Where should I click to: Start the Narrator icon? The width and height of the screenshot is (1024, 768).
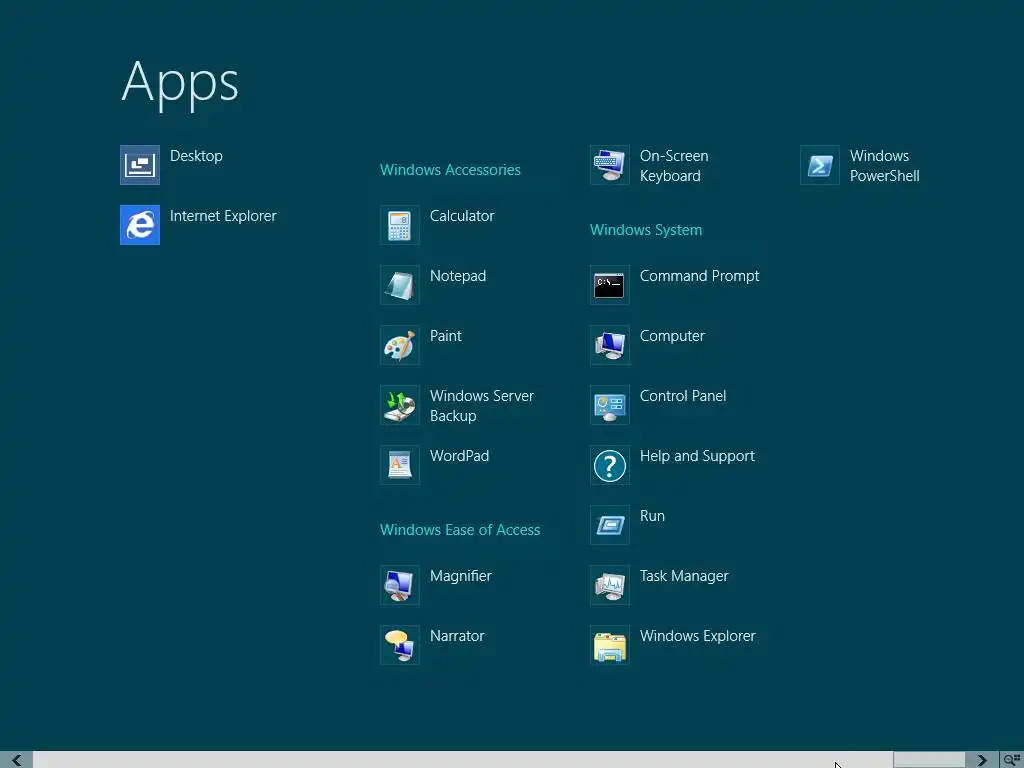click(x=400, y=645)
